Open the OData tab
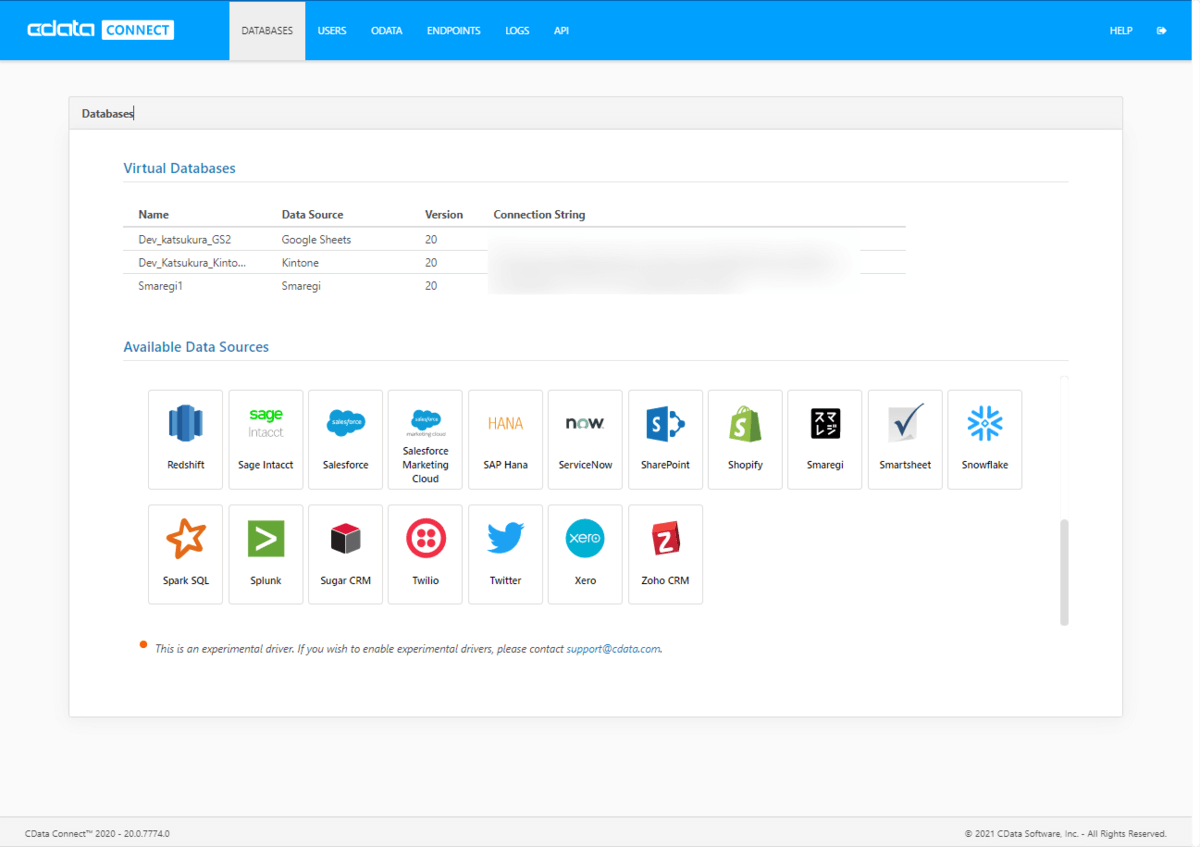The width and height of the screenshot is (1200, 847). click(386, 31)
